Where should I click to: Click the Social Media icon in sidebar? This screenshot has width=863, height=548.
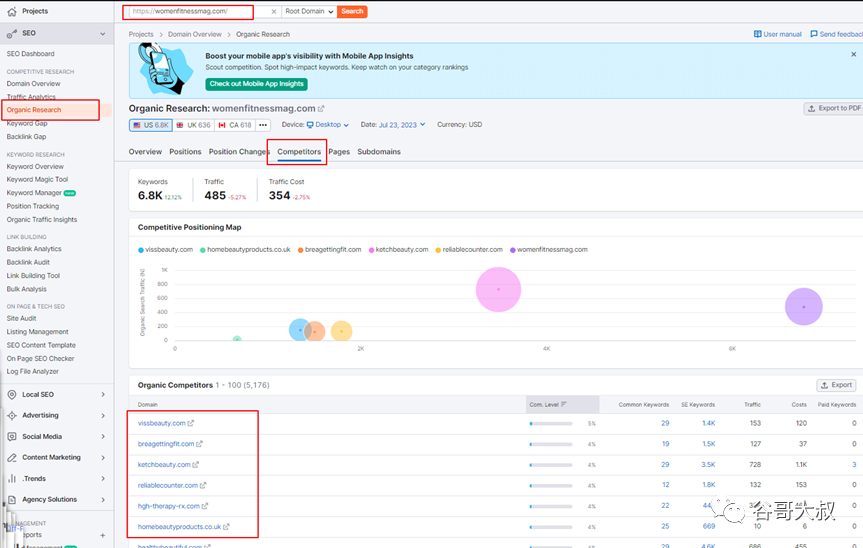click(12, 436)
